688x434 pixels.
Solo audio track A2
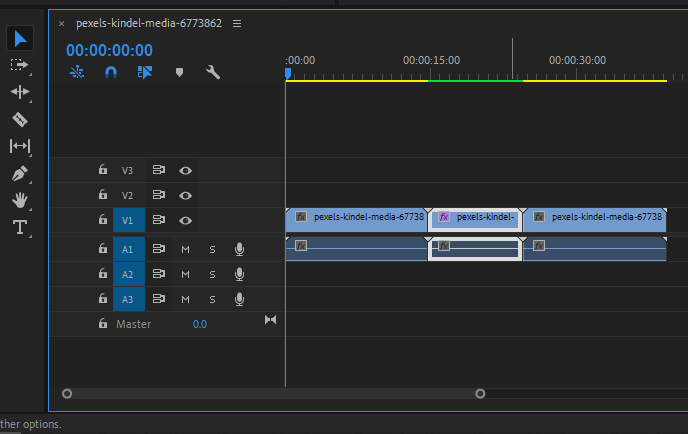pos(212,275)
